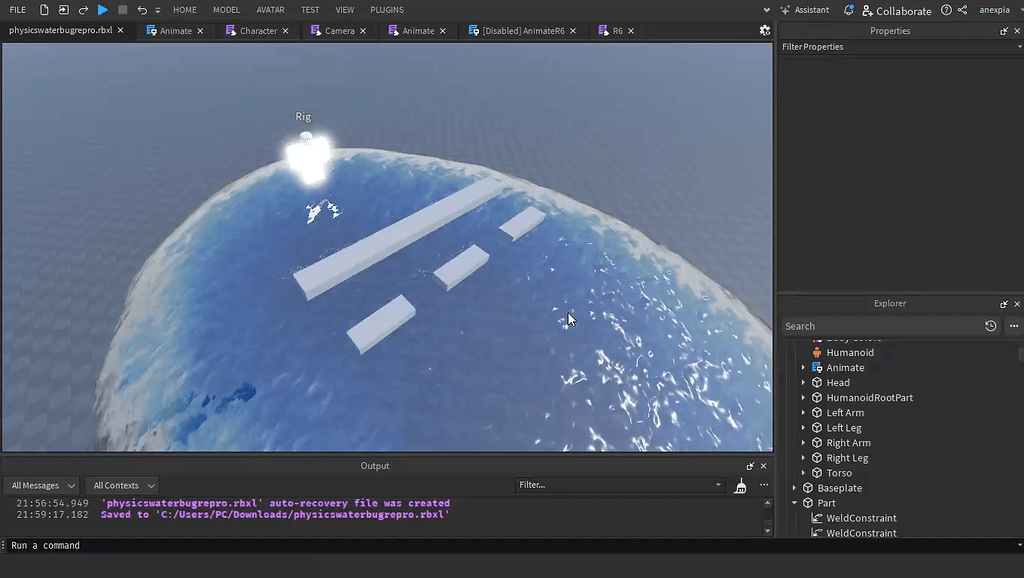Click the Undo arrow icon
This screenshot has width=1024, height=578.
[x=142, y=10]
